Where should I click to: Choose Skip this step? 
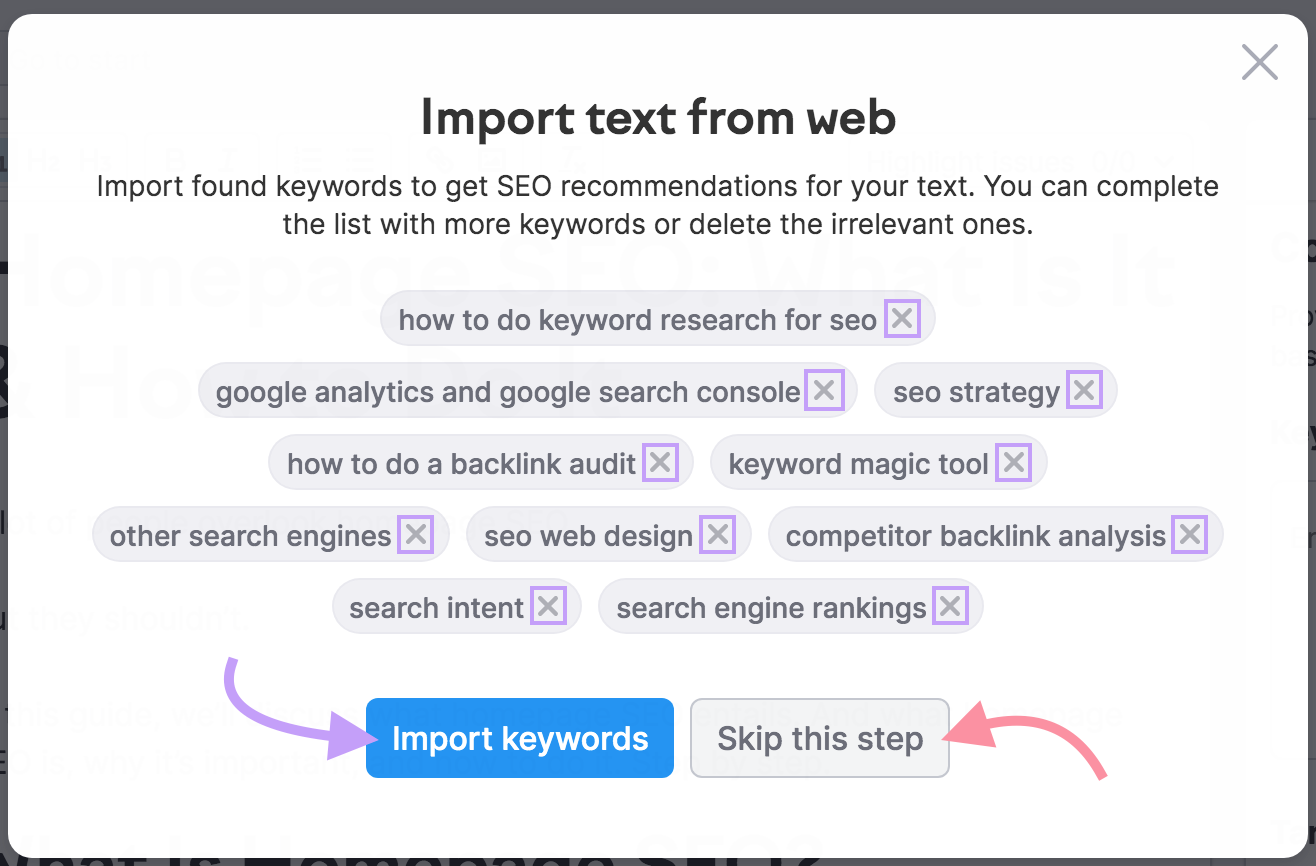820,738
